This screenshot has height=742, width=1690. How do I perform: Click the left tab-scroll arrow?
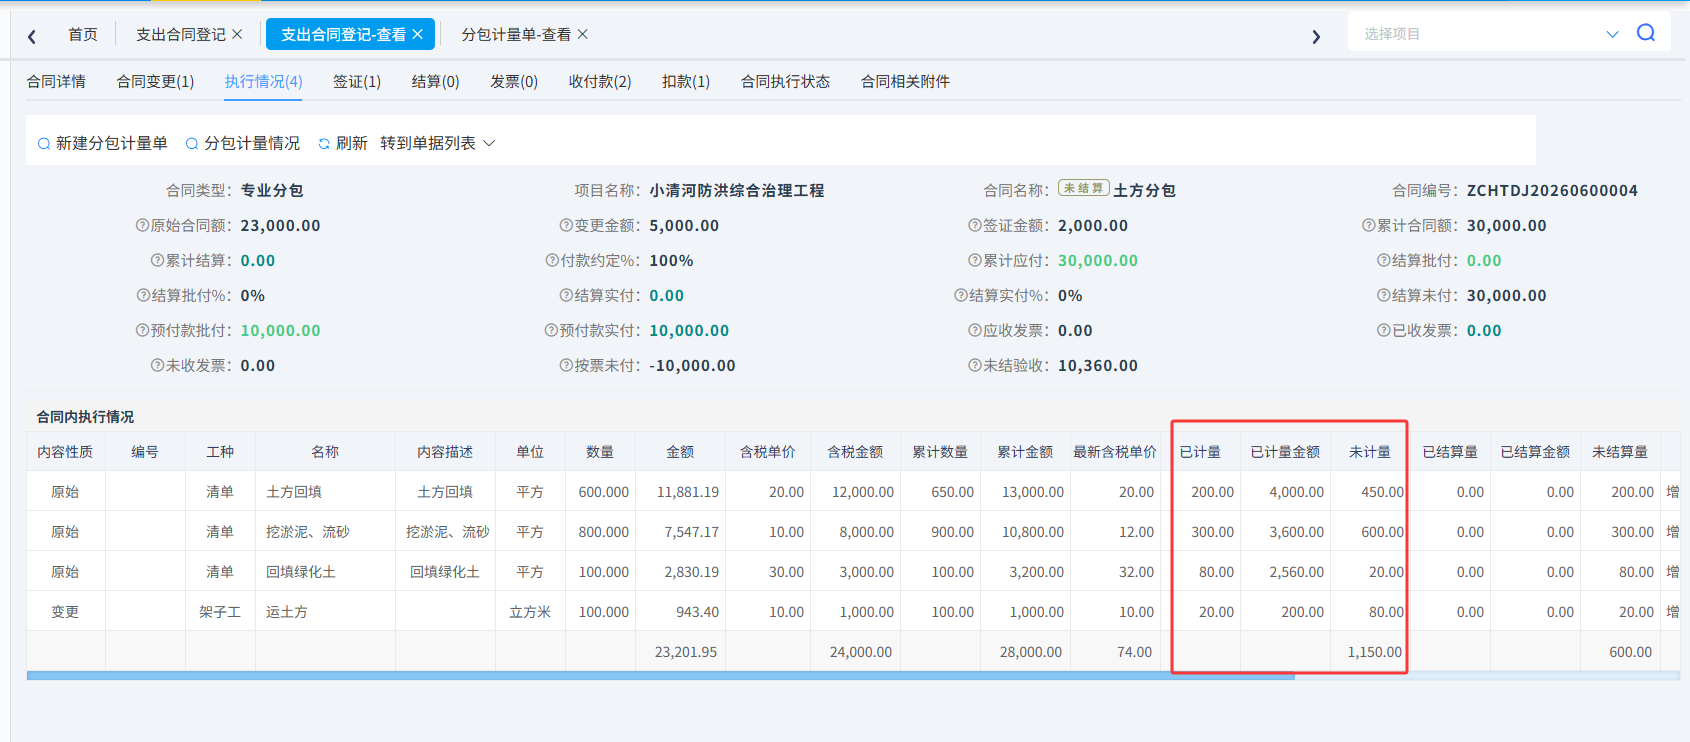click(x=32, y=37)
